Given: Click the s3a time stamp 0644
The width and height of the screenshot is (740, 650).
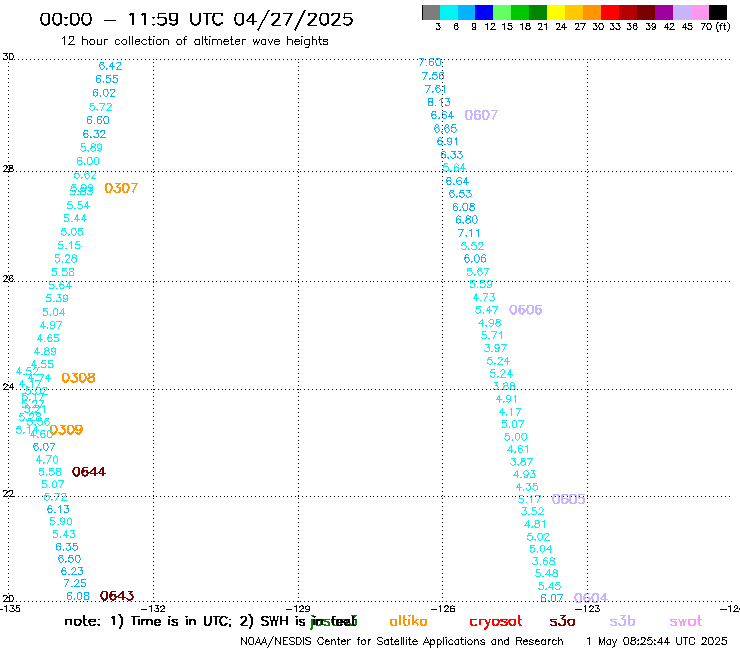Looking at the screenshot, I should pyautogui.click(x=89, y=472).
